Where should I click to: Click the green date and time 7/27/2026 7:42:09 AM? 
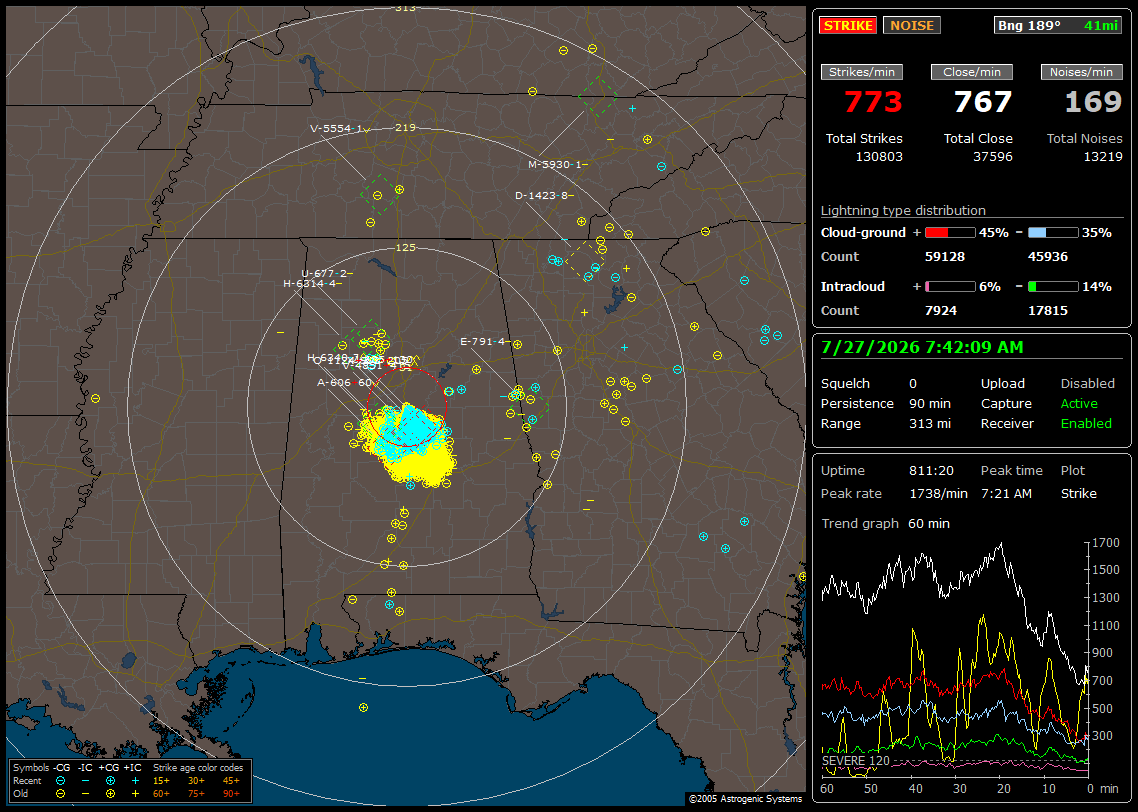(x=922, y=348)
